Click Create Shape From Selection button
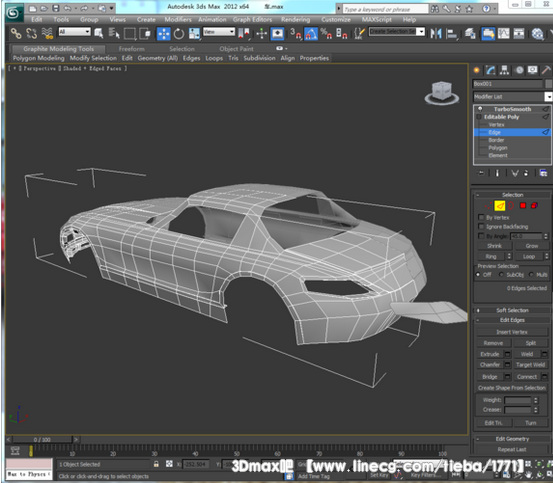 [x=512, y=388]
